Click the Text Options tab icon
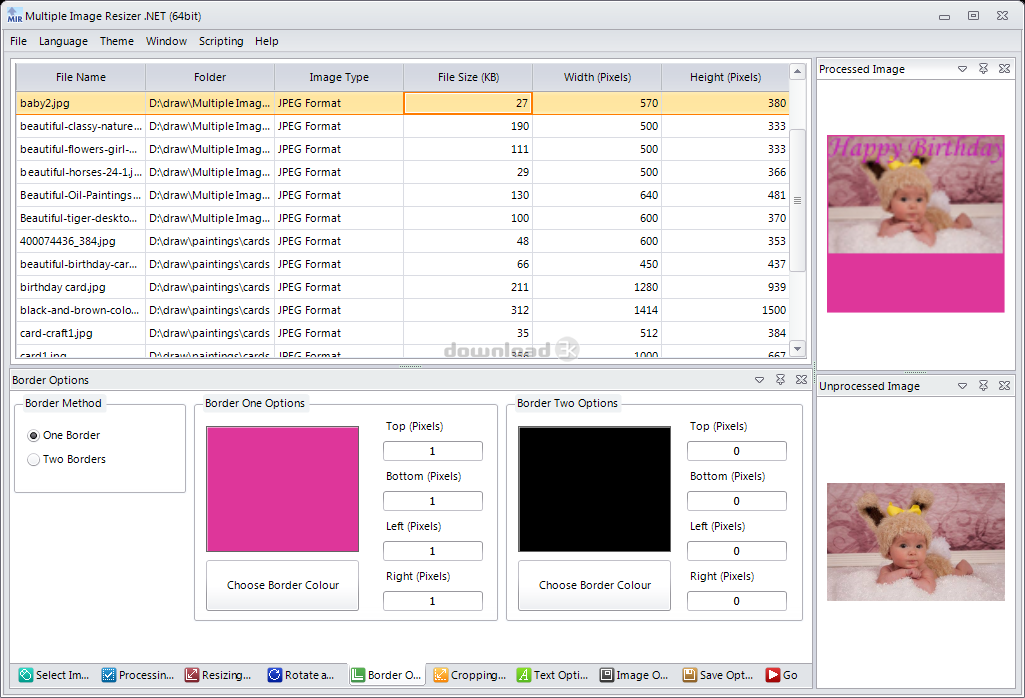This screenshot has height=698, width=1025. 524,675
